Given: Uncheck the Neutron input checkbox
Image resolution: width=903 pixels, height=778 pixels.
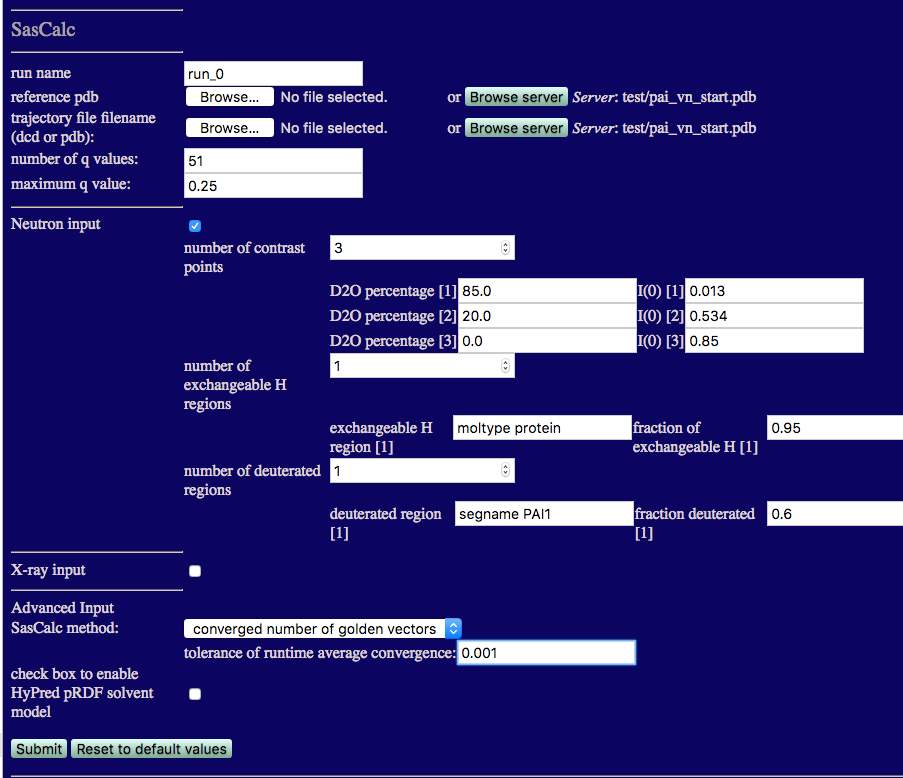Looking at the screenshot, I should point(195,226).
